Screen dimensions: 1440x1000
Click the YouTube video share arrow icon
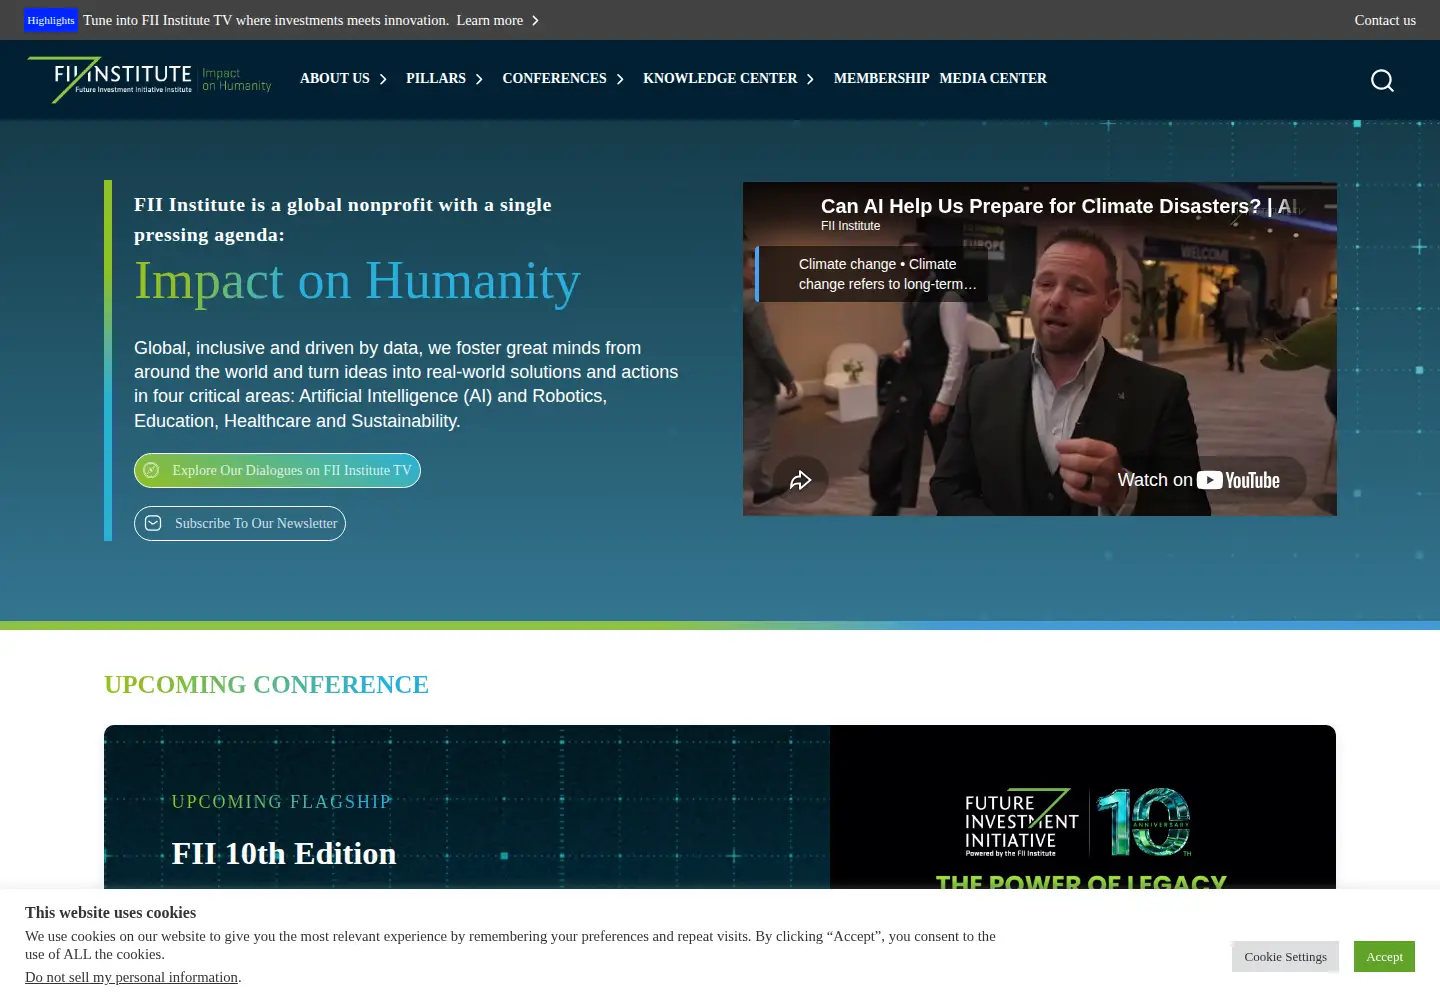tap(800, 480)
